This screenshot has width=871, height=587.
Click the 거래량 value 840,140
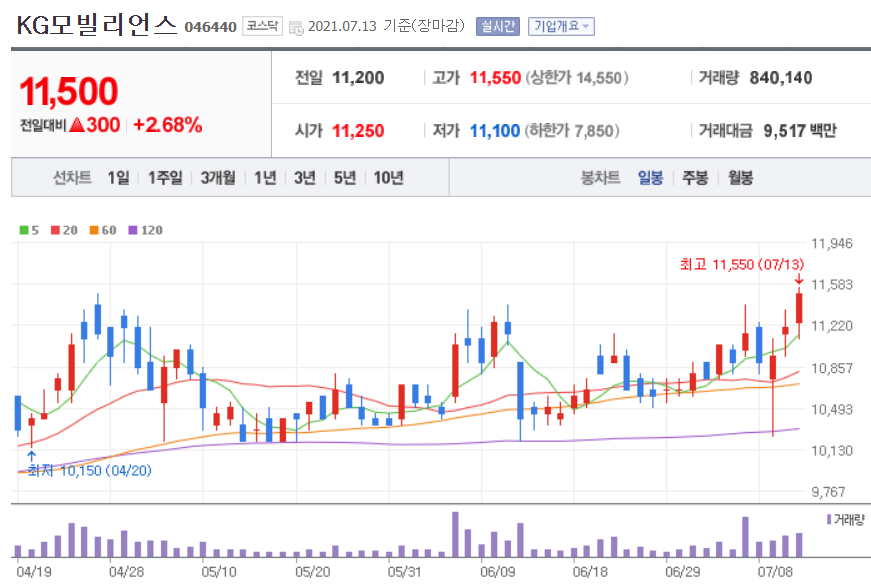tap(781, 78)
